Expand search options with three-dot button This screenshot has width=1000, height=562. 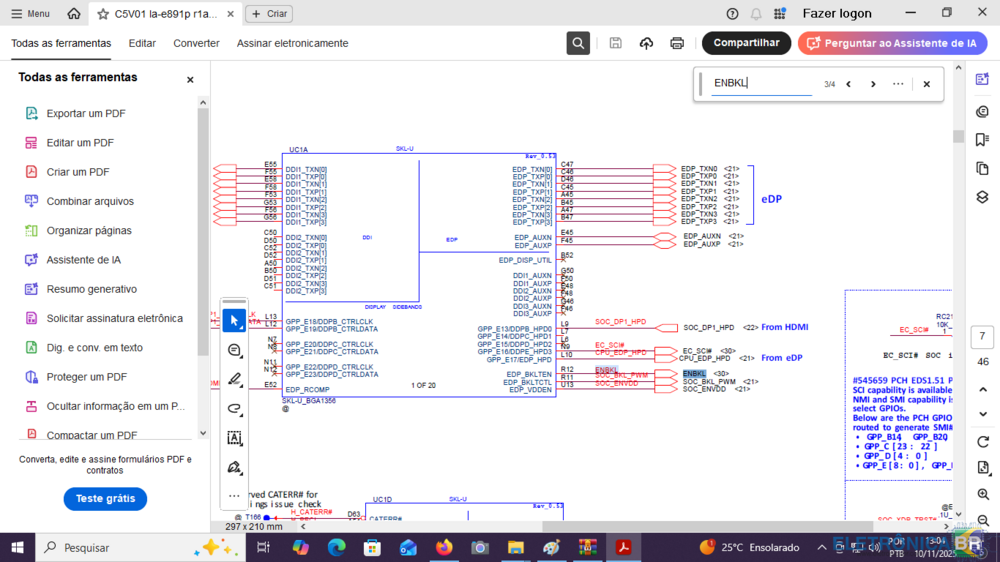tap(898, 84)
